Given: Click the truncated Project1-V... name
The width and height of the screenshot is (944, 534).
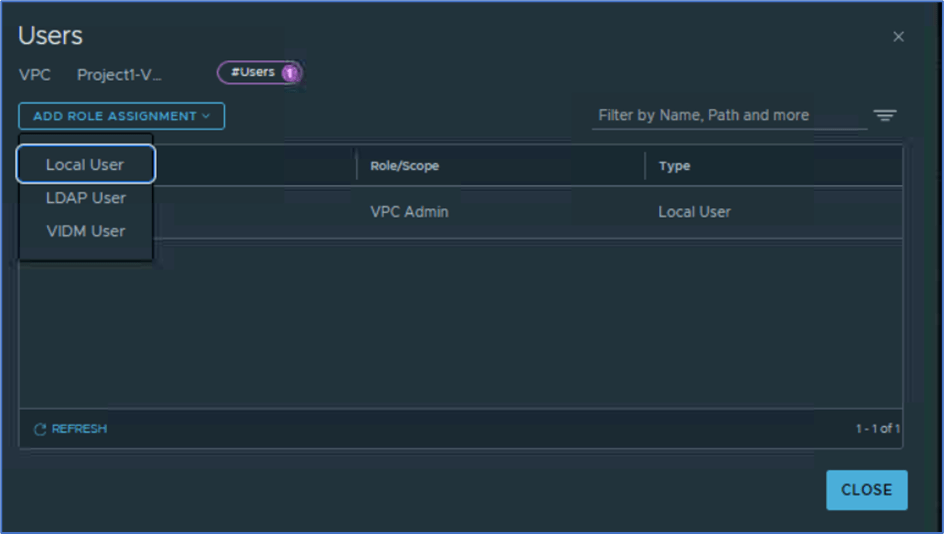Looking at the screenshot, I should (119, 75).
